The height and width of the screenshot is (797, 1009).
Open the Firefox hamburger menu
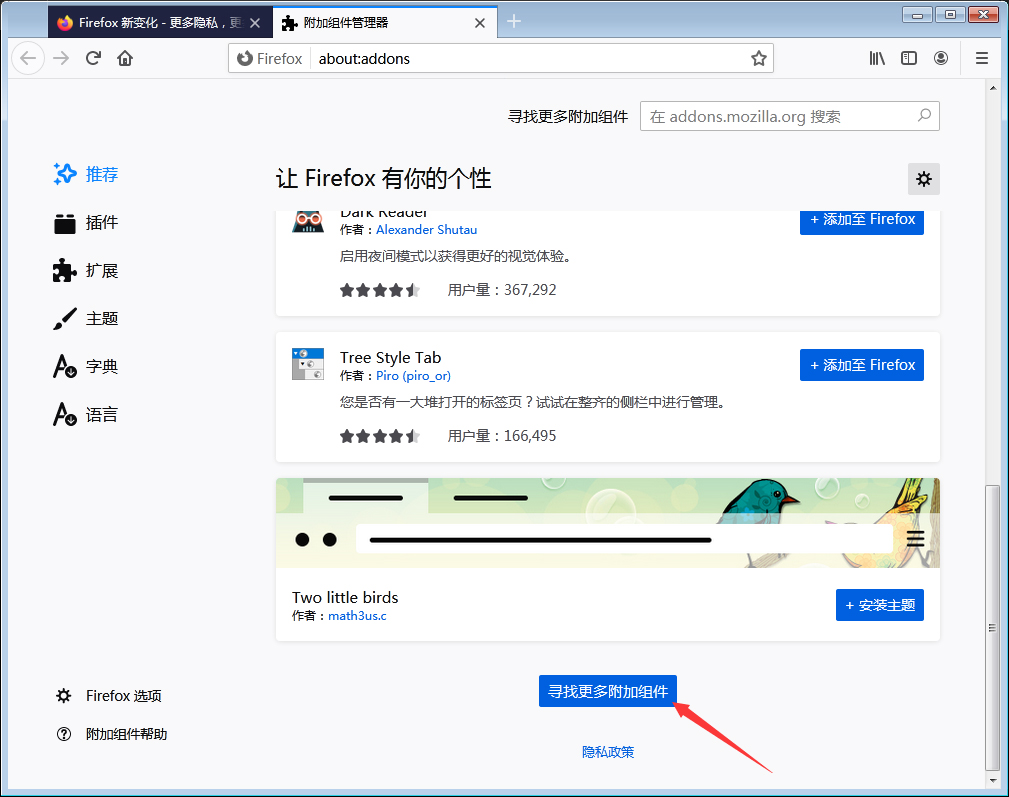click(x=981, y=58)
